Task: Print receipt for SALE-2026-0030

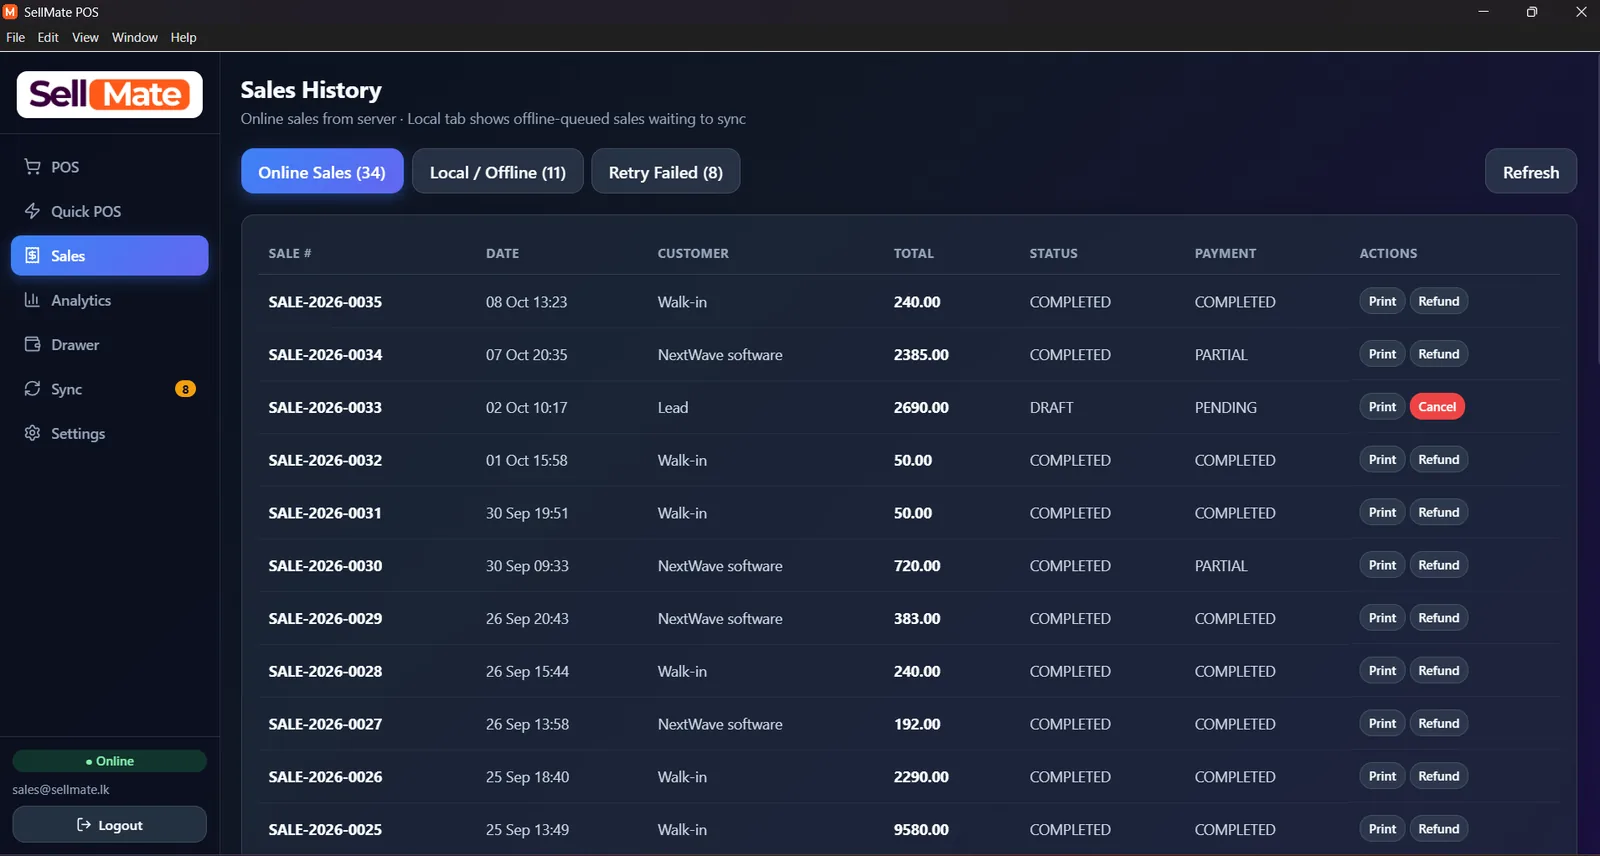Action: (1382, 565)
